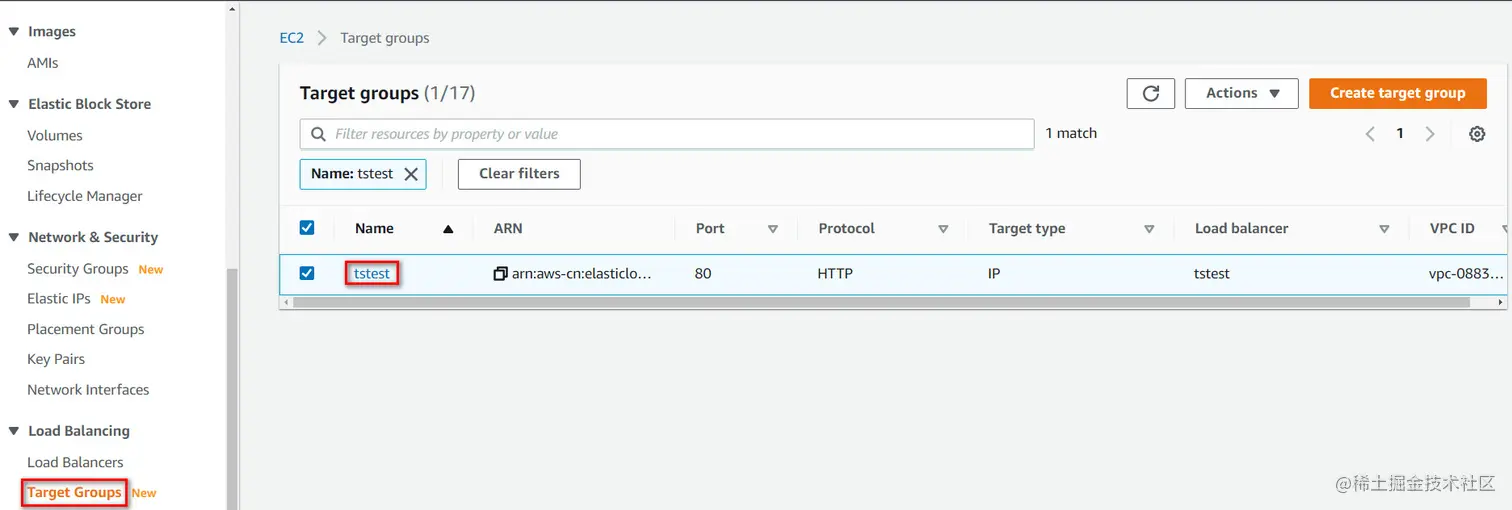This screenshot has height=510, width=1512.
Task: Open Placement Groups in the sidebar
Action: [x=86, y=329]
